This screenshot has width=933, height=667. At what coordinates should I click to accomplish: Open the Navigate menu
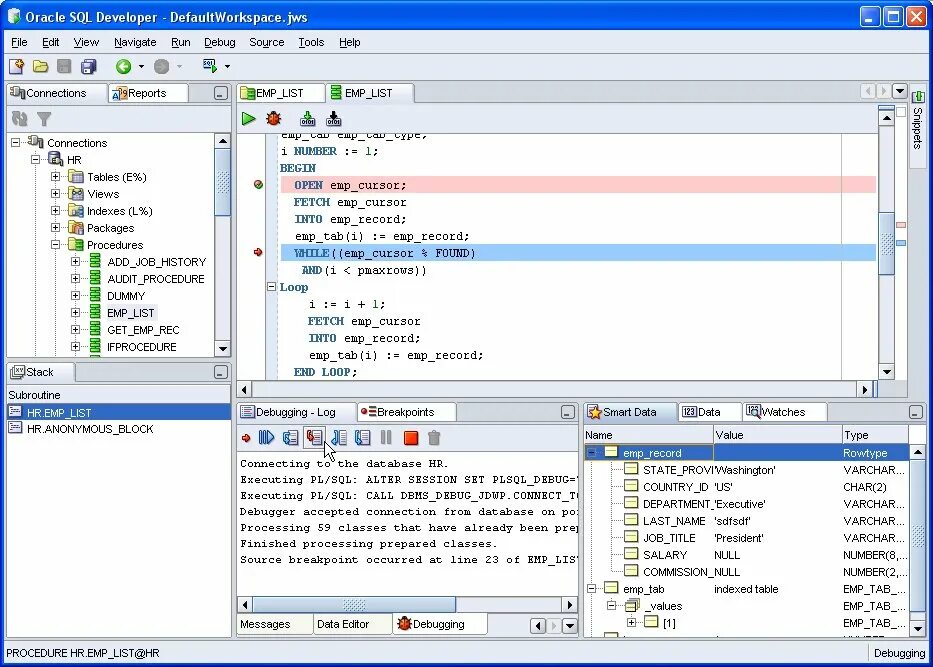pyautogui.click(x=135, y=42)
